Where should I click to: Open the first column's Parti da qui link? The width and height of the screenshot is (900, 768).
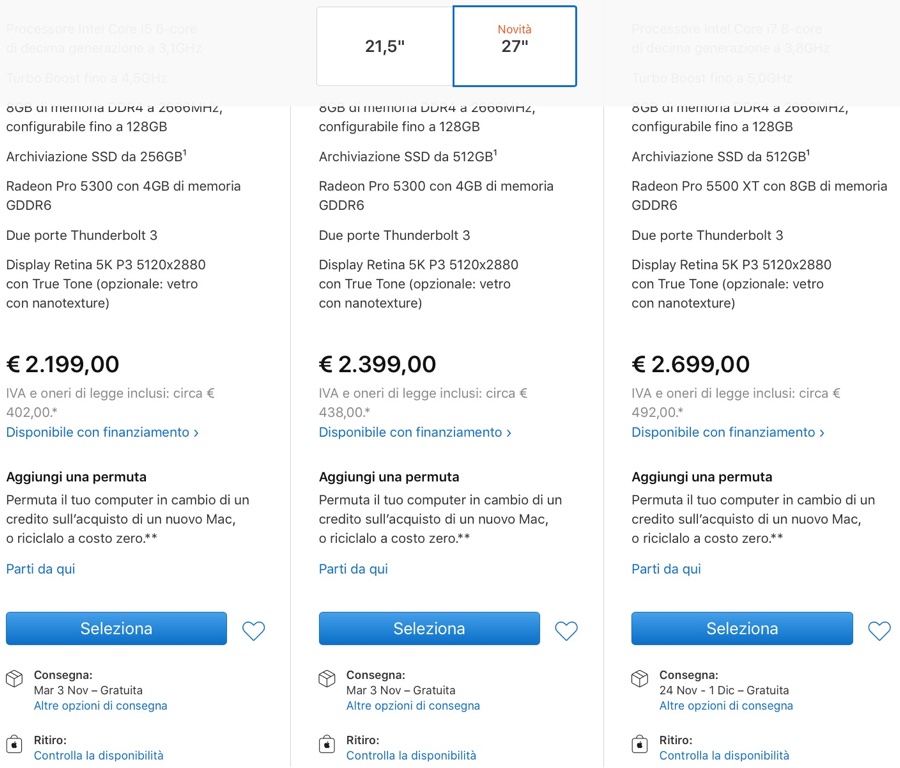(41, 569)
